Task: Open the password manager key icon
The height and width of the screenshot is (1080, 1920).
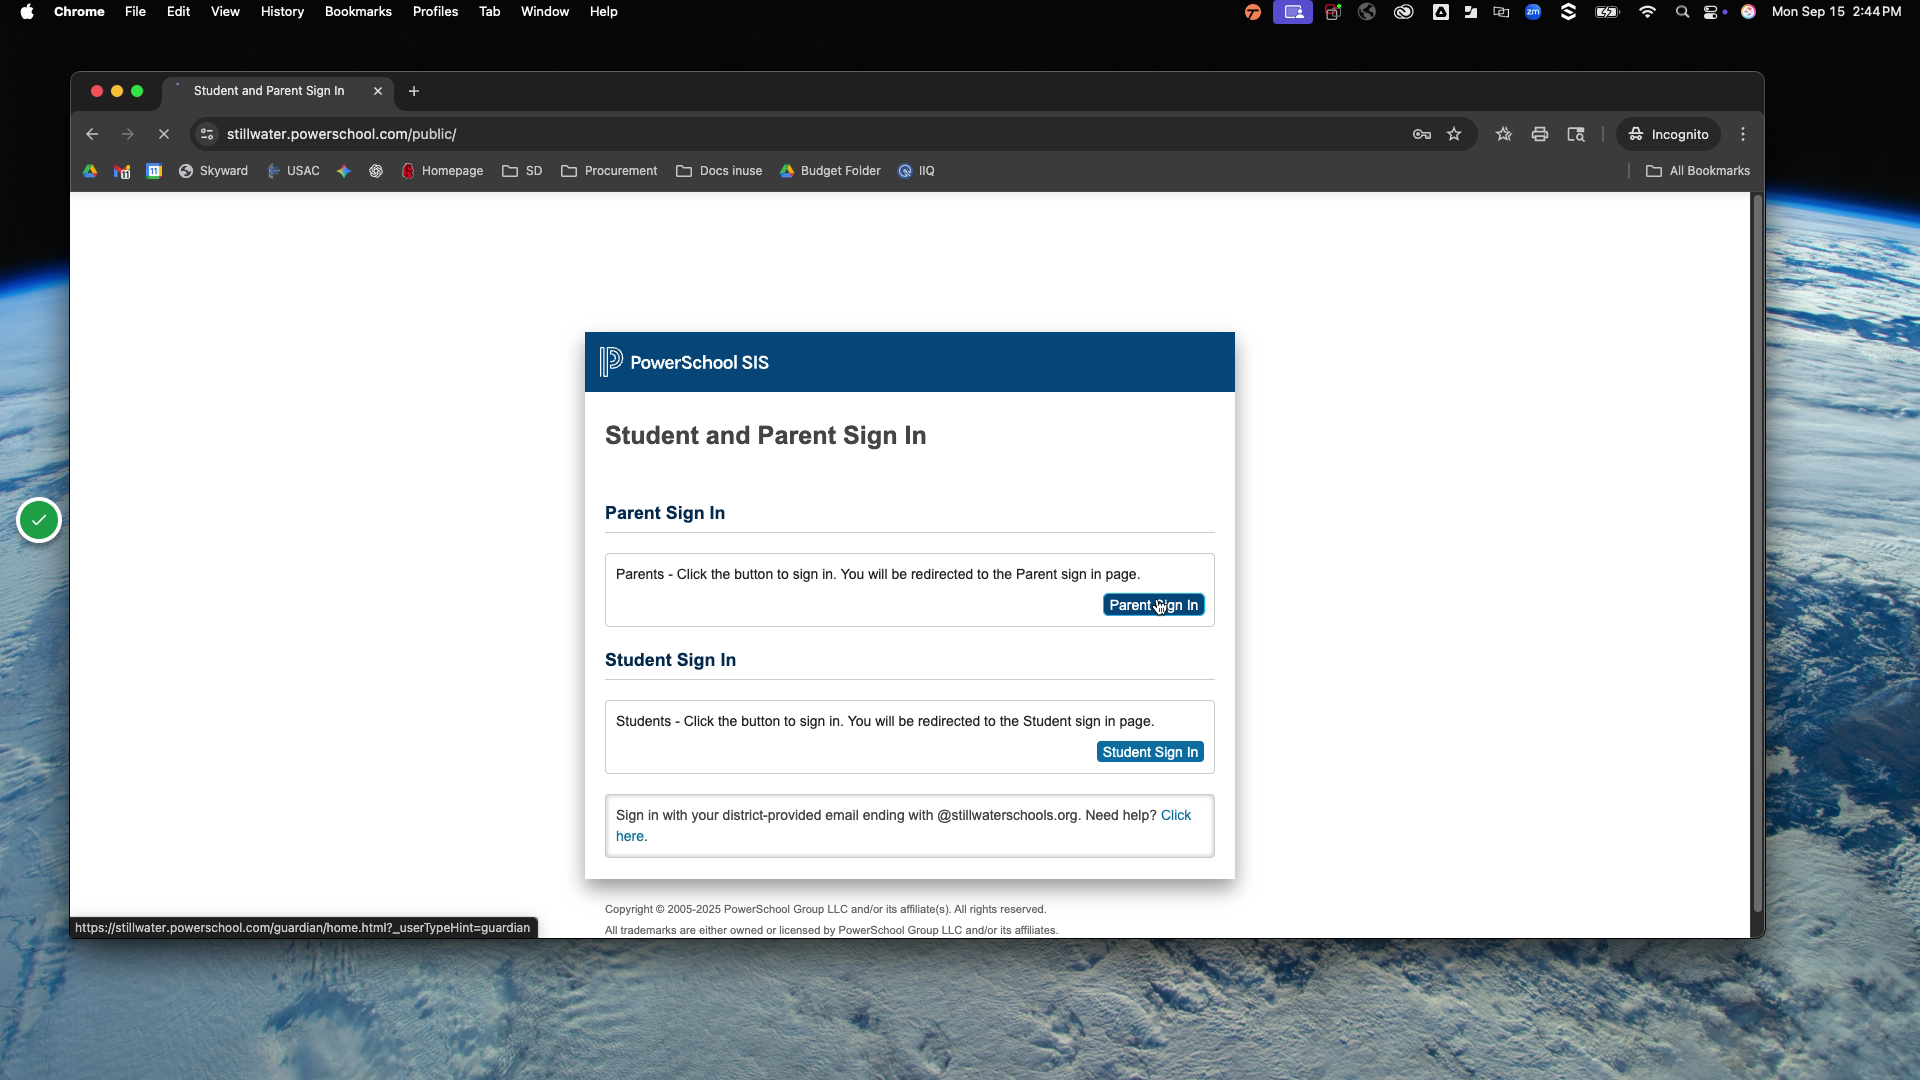Action: (1421, 134)
